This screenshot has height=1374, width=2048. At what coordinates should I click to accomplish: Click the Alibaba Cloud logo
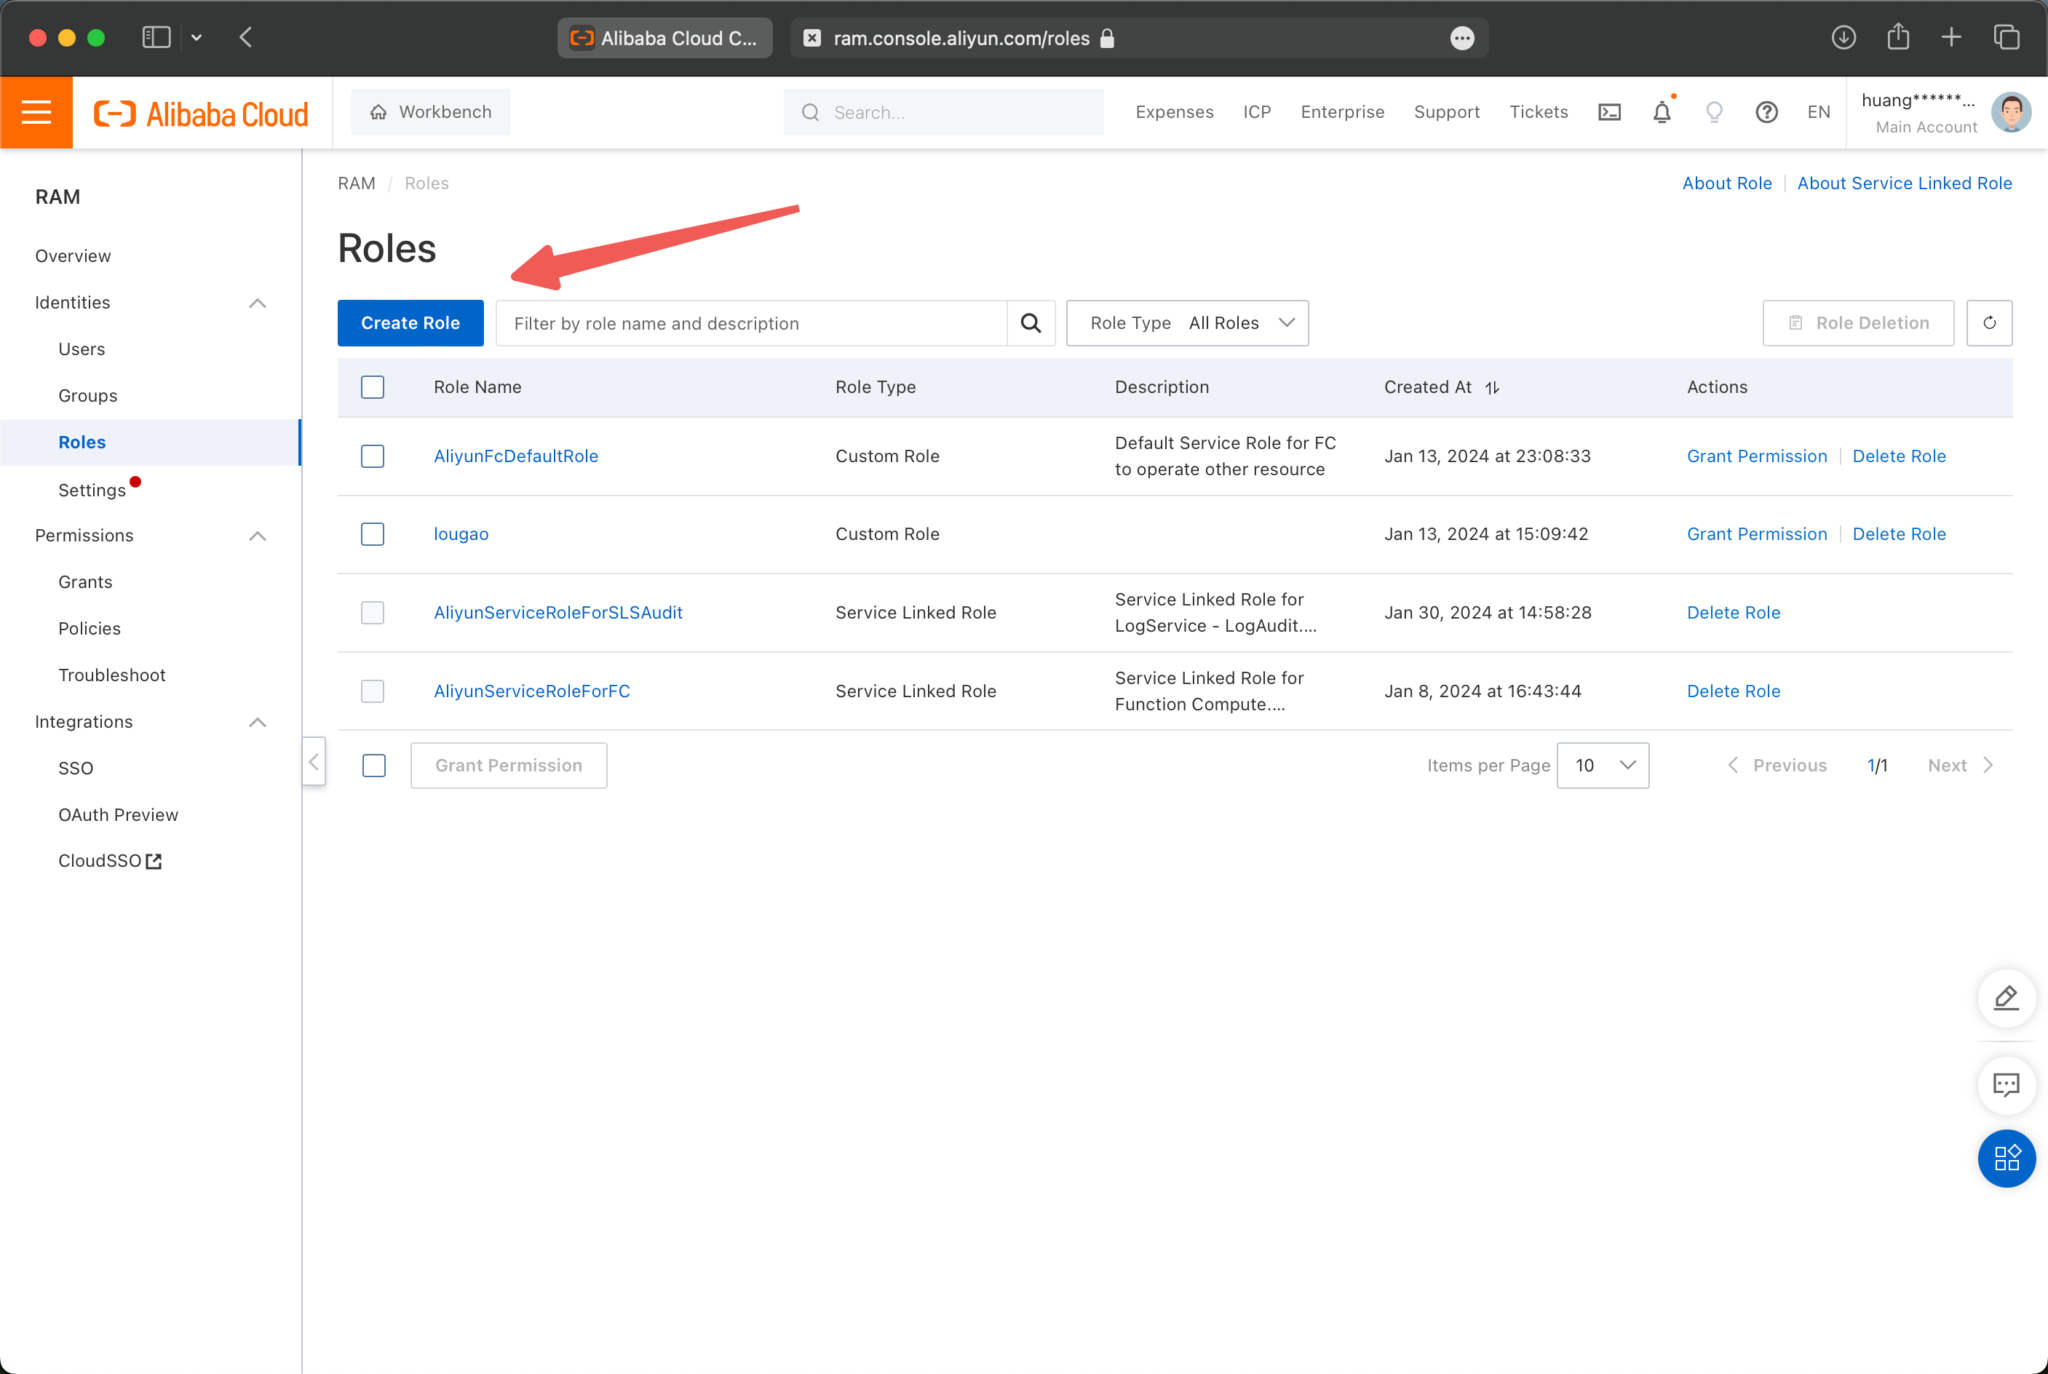[201, 114]
